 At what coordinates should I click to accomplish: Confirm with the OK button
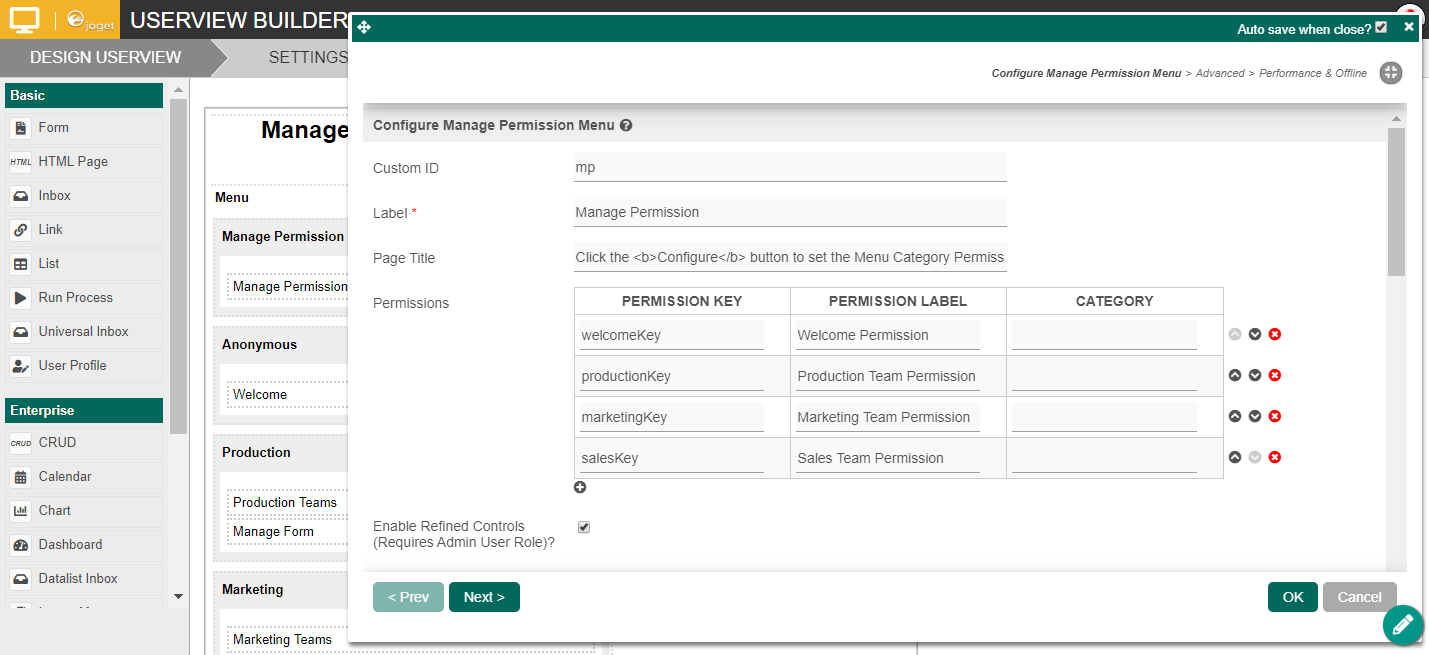point(1293,597)
